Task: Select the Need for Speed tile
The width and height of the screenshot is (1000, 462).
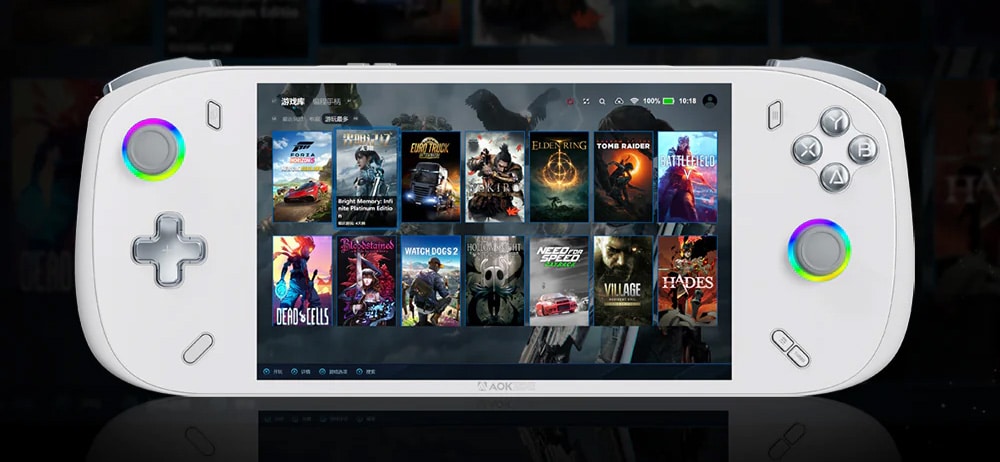Action: pyautogui.click(x=559, y=281)
